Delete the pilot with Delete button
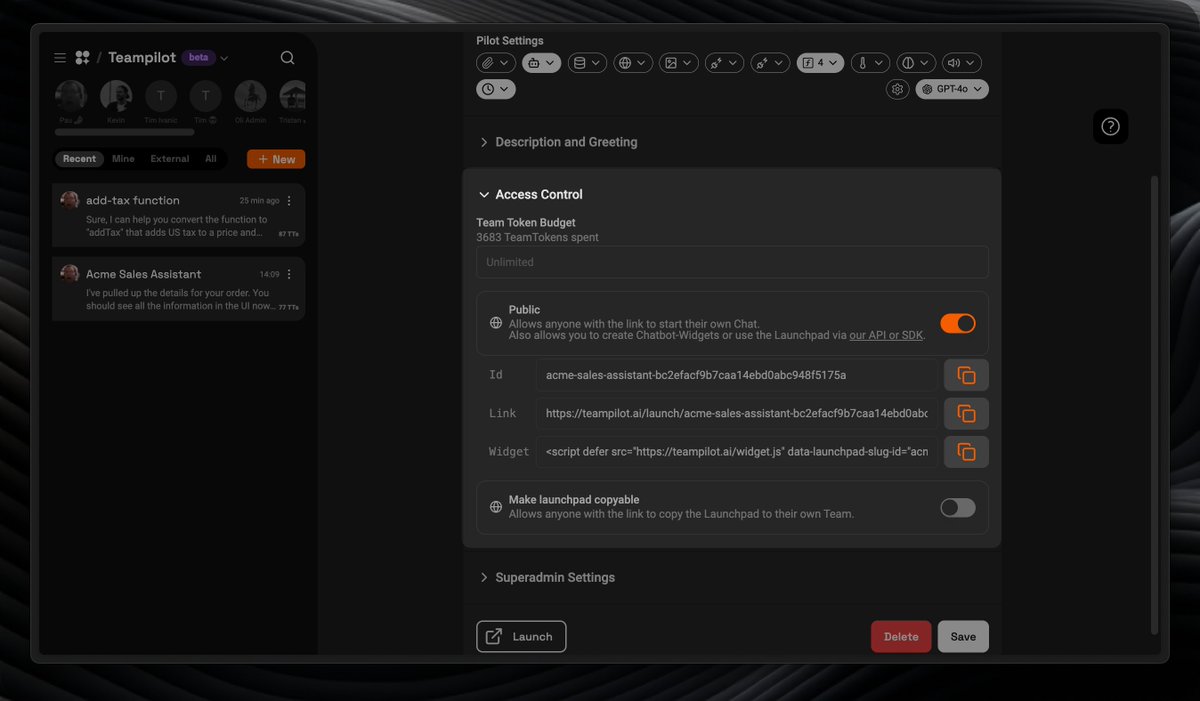Image resolution: width=1200 pixels, height=701 pixels. pos(901,637)
